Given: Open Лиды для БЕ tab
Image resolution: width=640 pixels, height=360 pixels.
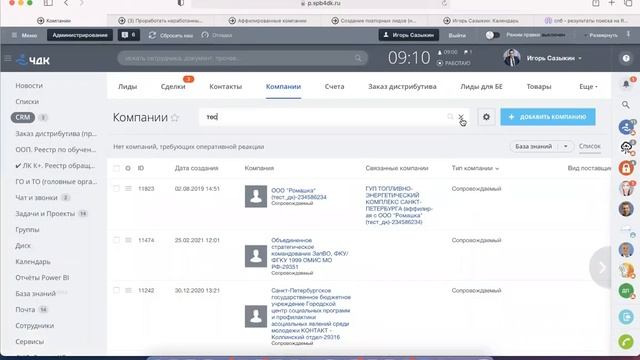Looking at the screenshot, I should [x=481, y=87].
